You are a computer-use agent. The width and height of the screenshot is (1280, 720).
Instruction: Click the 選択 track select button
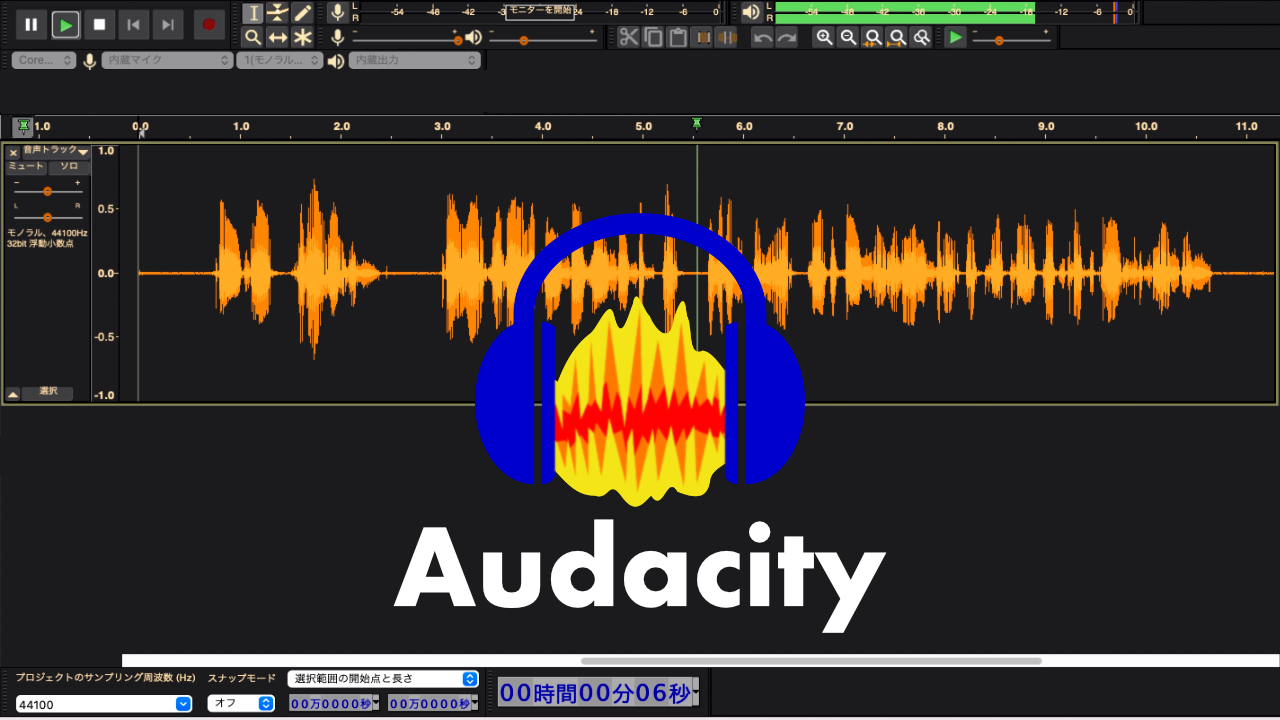pos(48,393)
